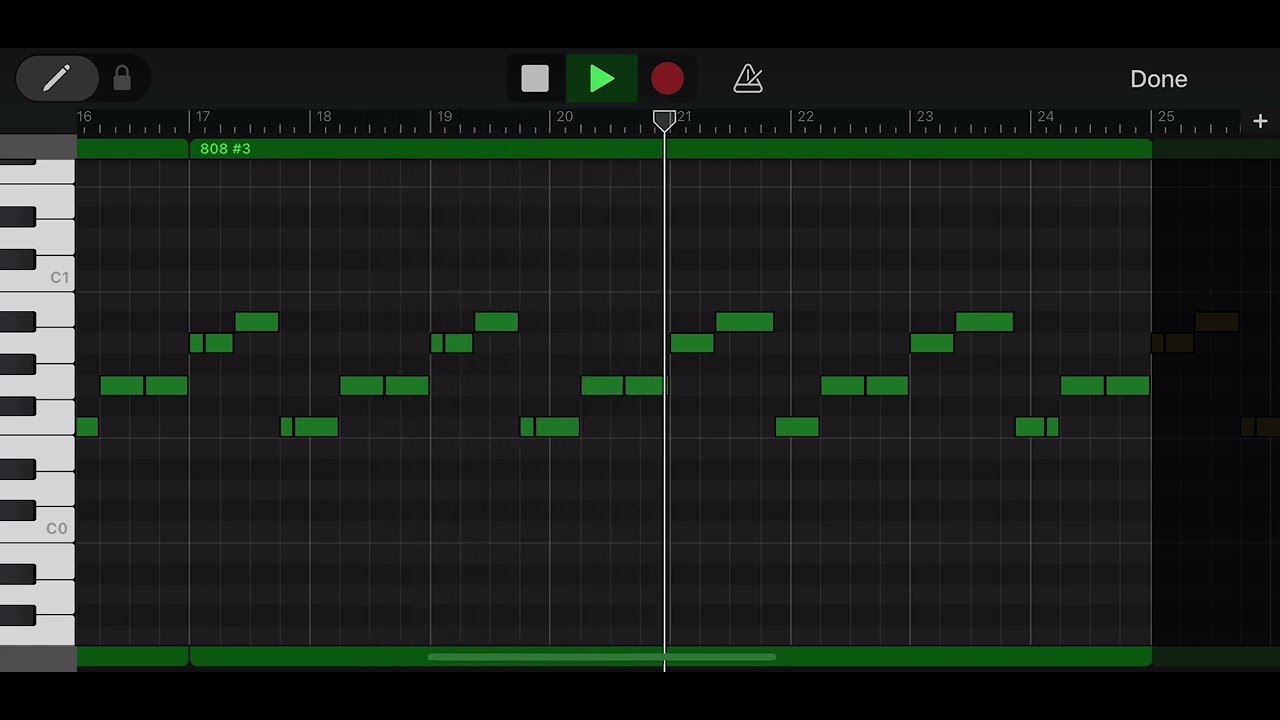1280x720 pixels.
Task: Tap bar 19 on the ruler
Action: 444,117
